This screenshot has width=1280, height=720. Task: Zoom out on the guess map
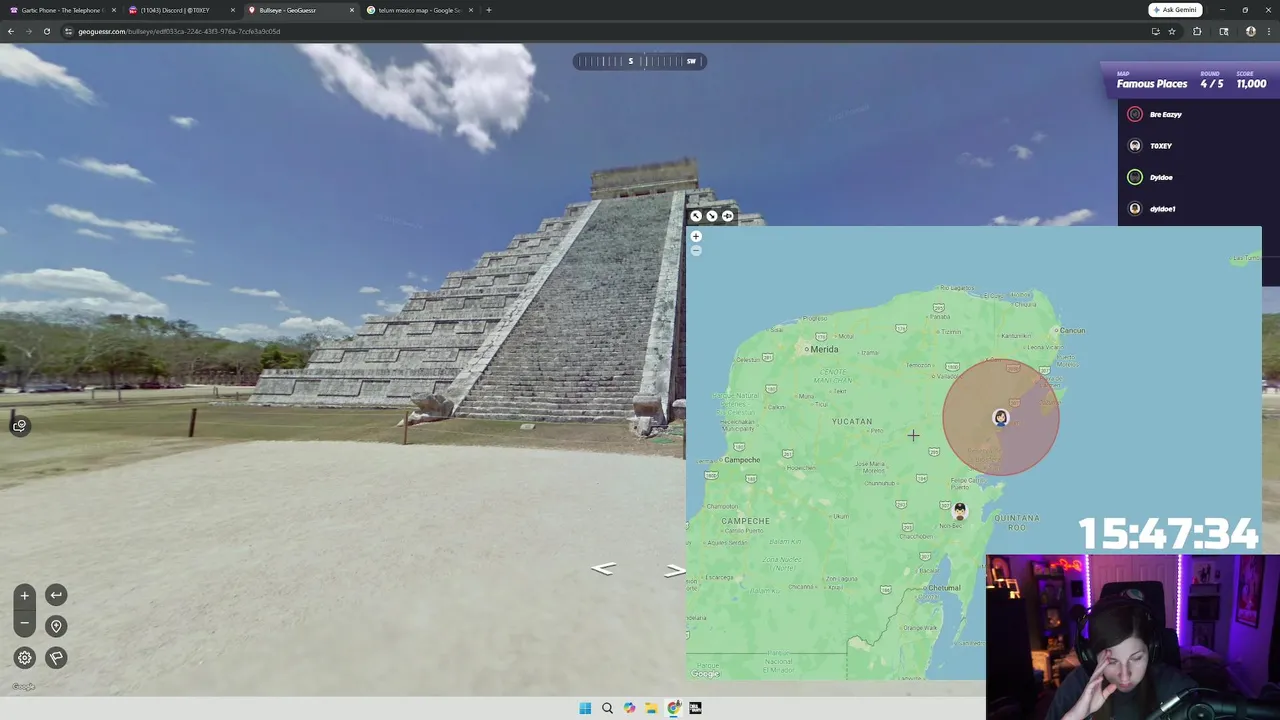[696, 251]
